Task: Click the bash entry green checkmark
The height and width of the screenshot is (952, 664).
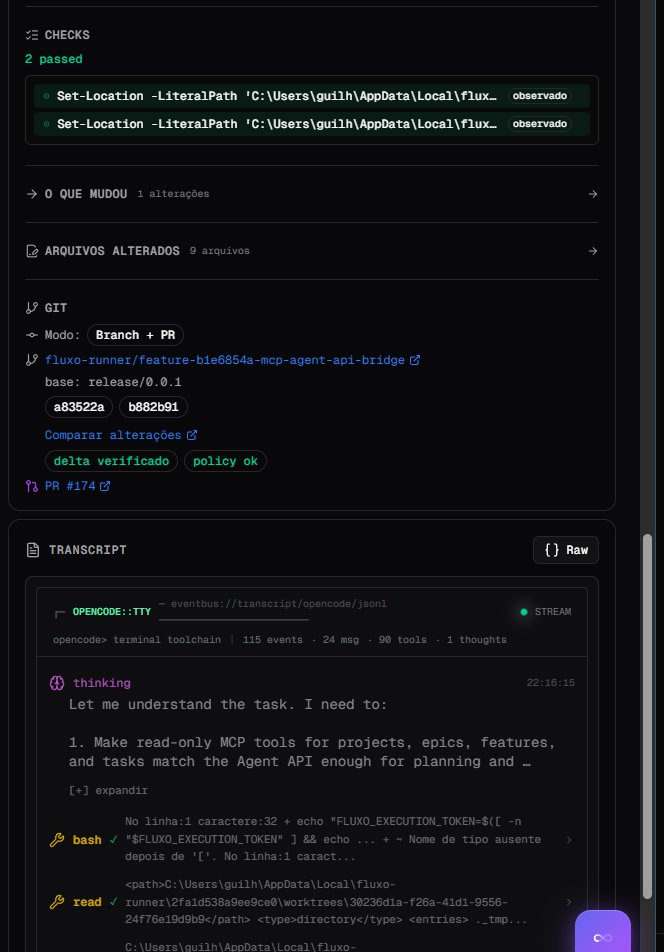Action: point(113,840)
